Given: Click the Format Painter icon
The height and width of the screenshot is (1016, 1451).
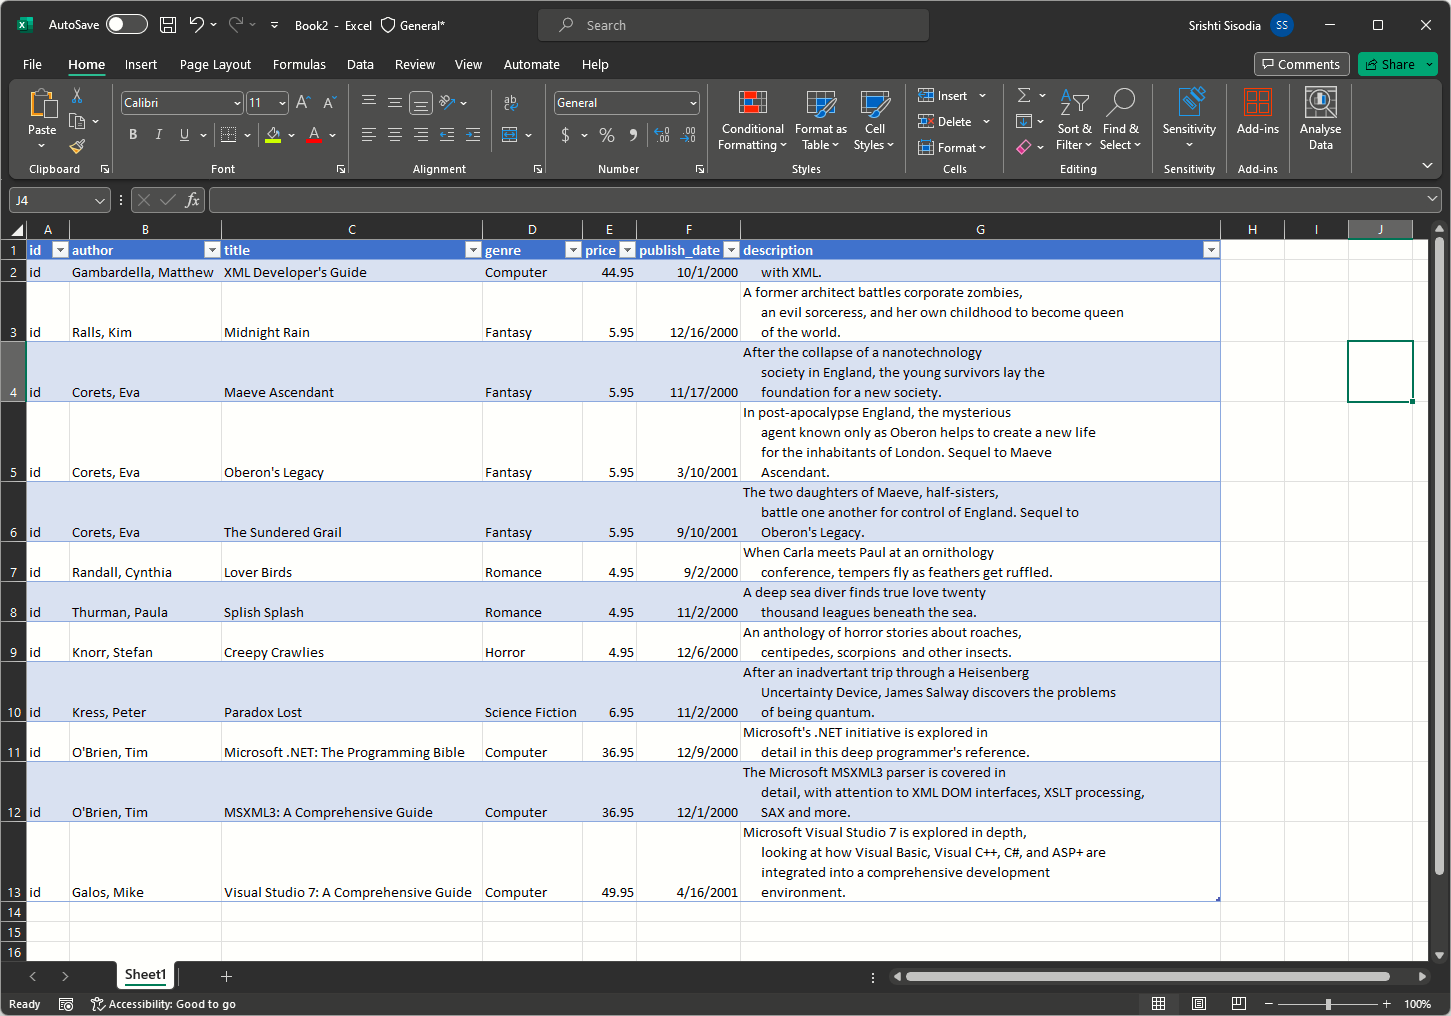Looking at the screenshot, I should click(77, 147).
